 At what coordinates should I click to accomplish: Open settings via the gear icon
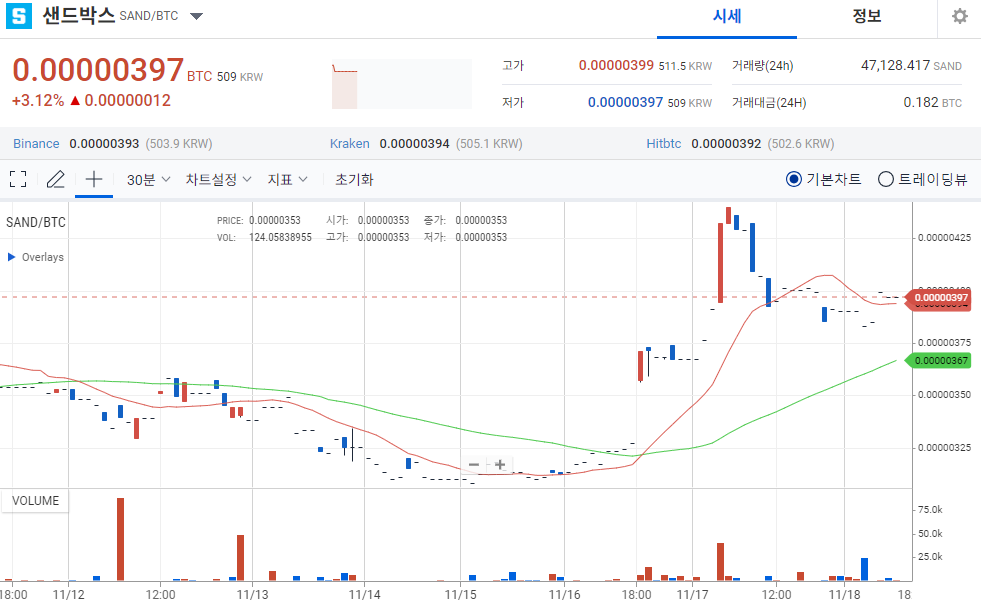tap(960, 16)
